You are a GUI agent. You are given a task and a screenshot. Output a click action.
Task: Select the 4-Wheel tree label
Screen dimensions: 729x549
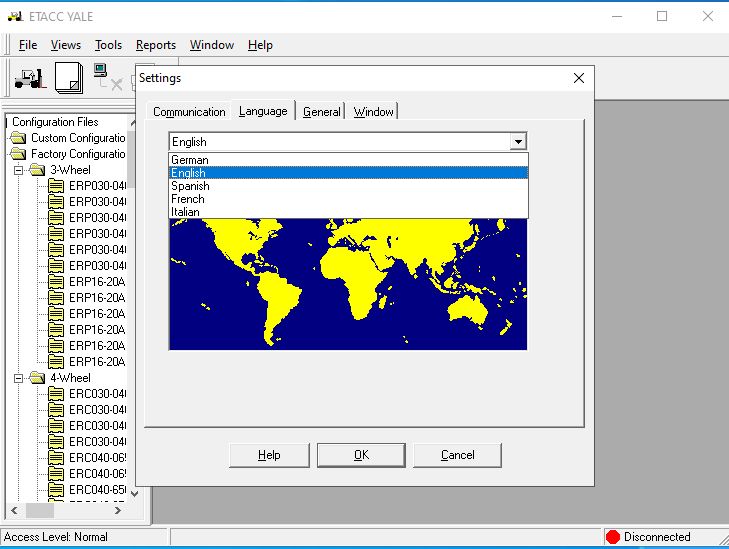(71, 378)
